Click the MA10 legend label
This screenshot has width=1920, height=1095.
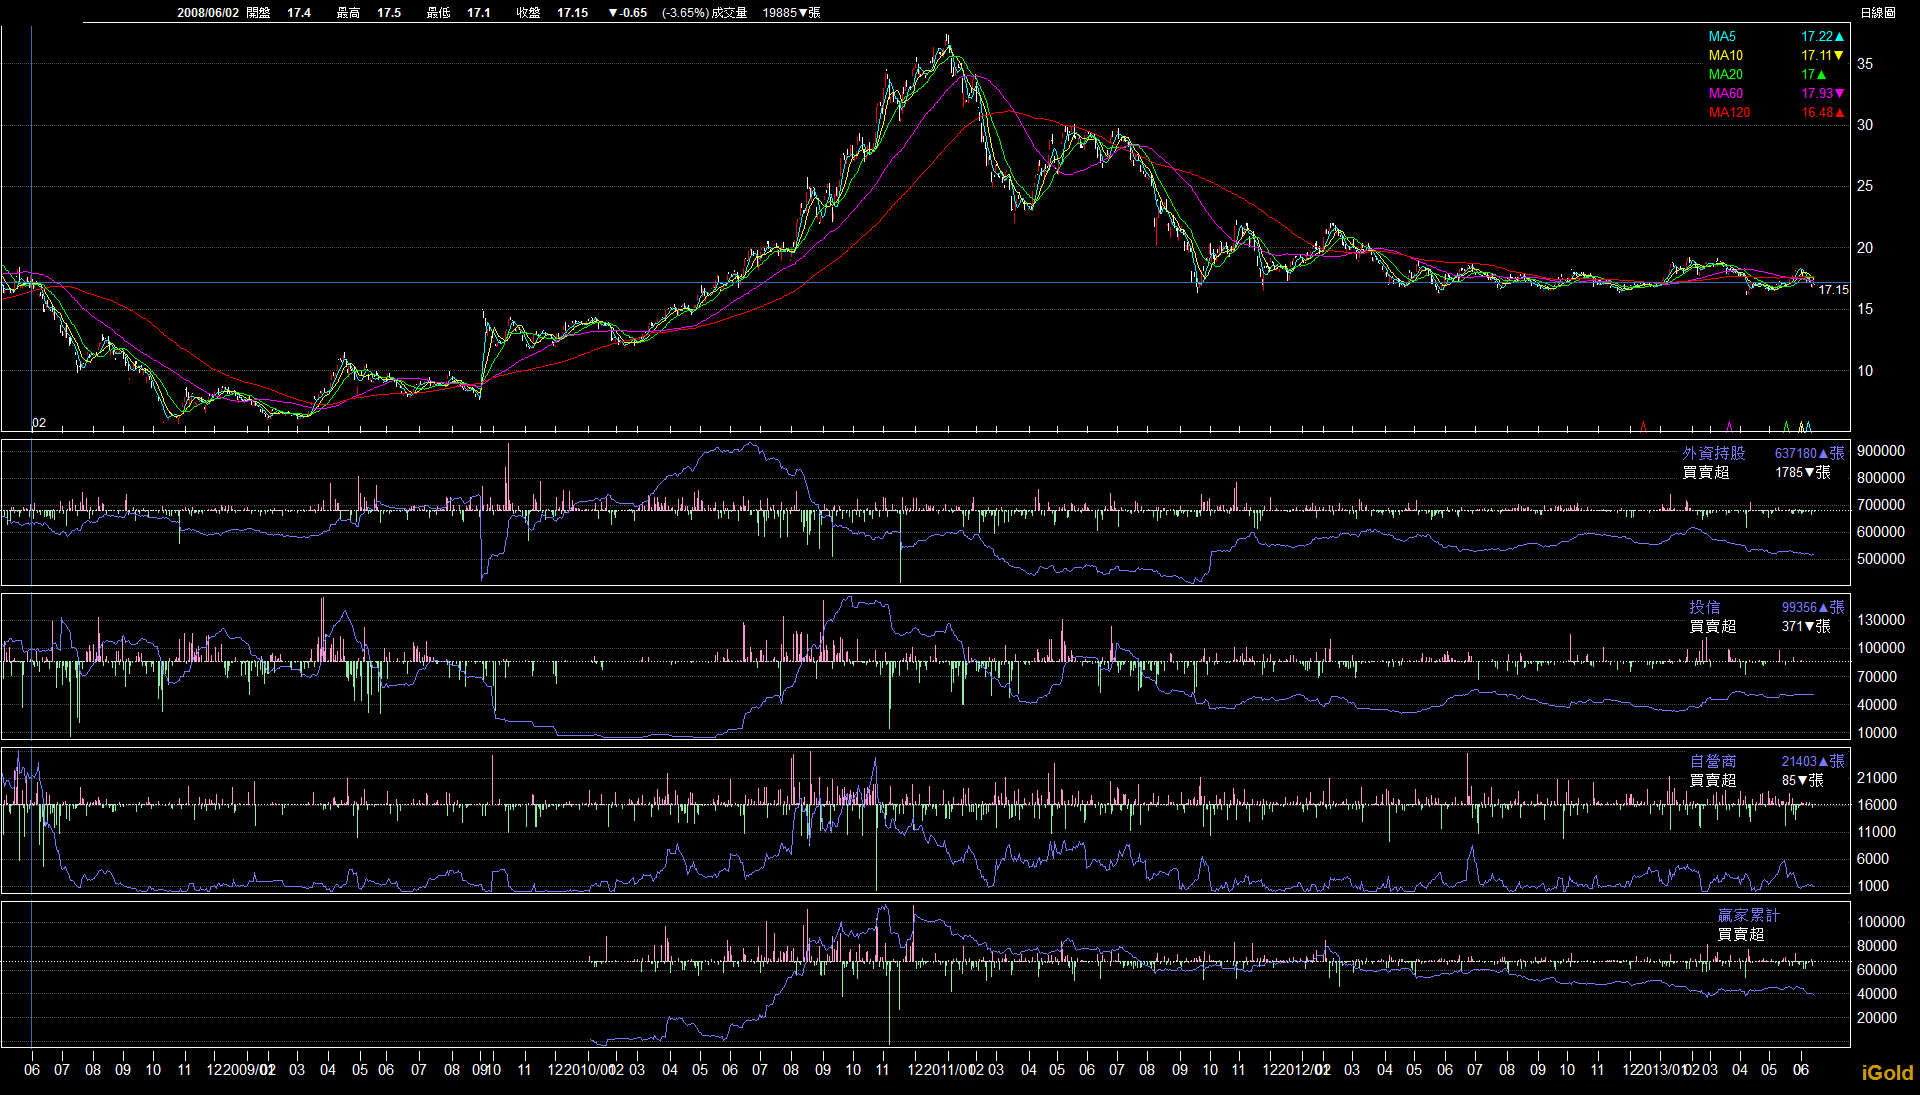(x=1725, y=55)
